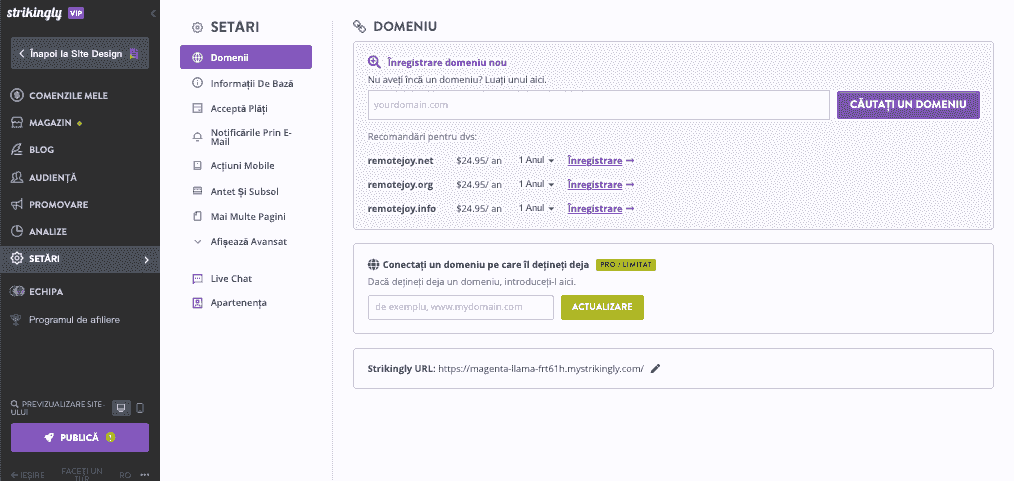This screenshot has width=1014, height=481.
Task: Open Mai Multe Pagini settings
Action: (248, 217)
